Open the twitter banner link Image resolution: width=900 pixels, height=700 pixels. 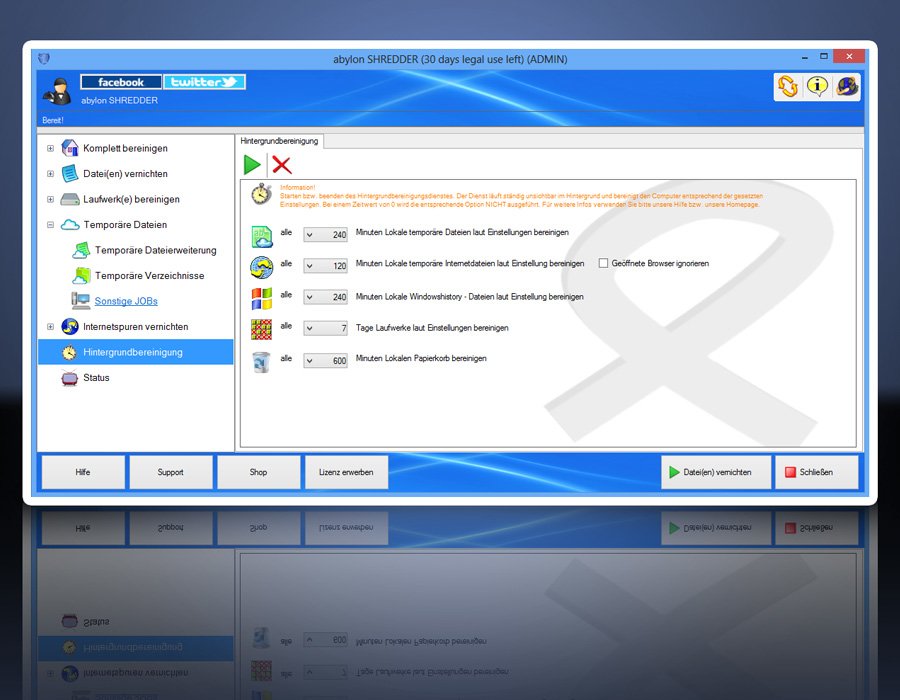tap(204, 82)
